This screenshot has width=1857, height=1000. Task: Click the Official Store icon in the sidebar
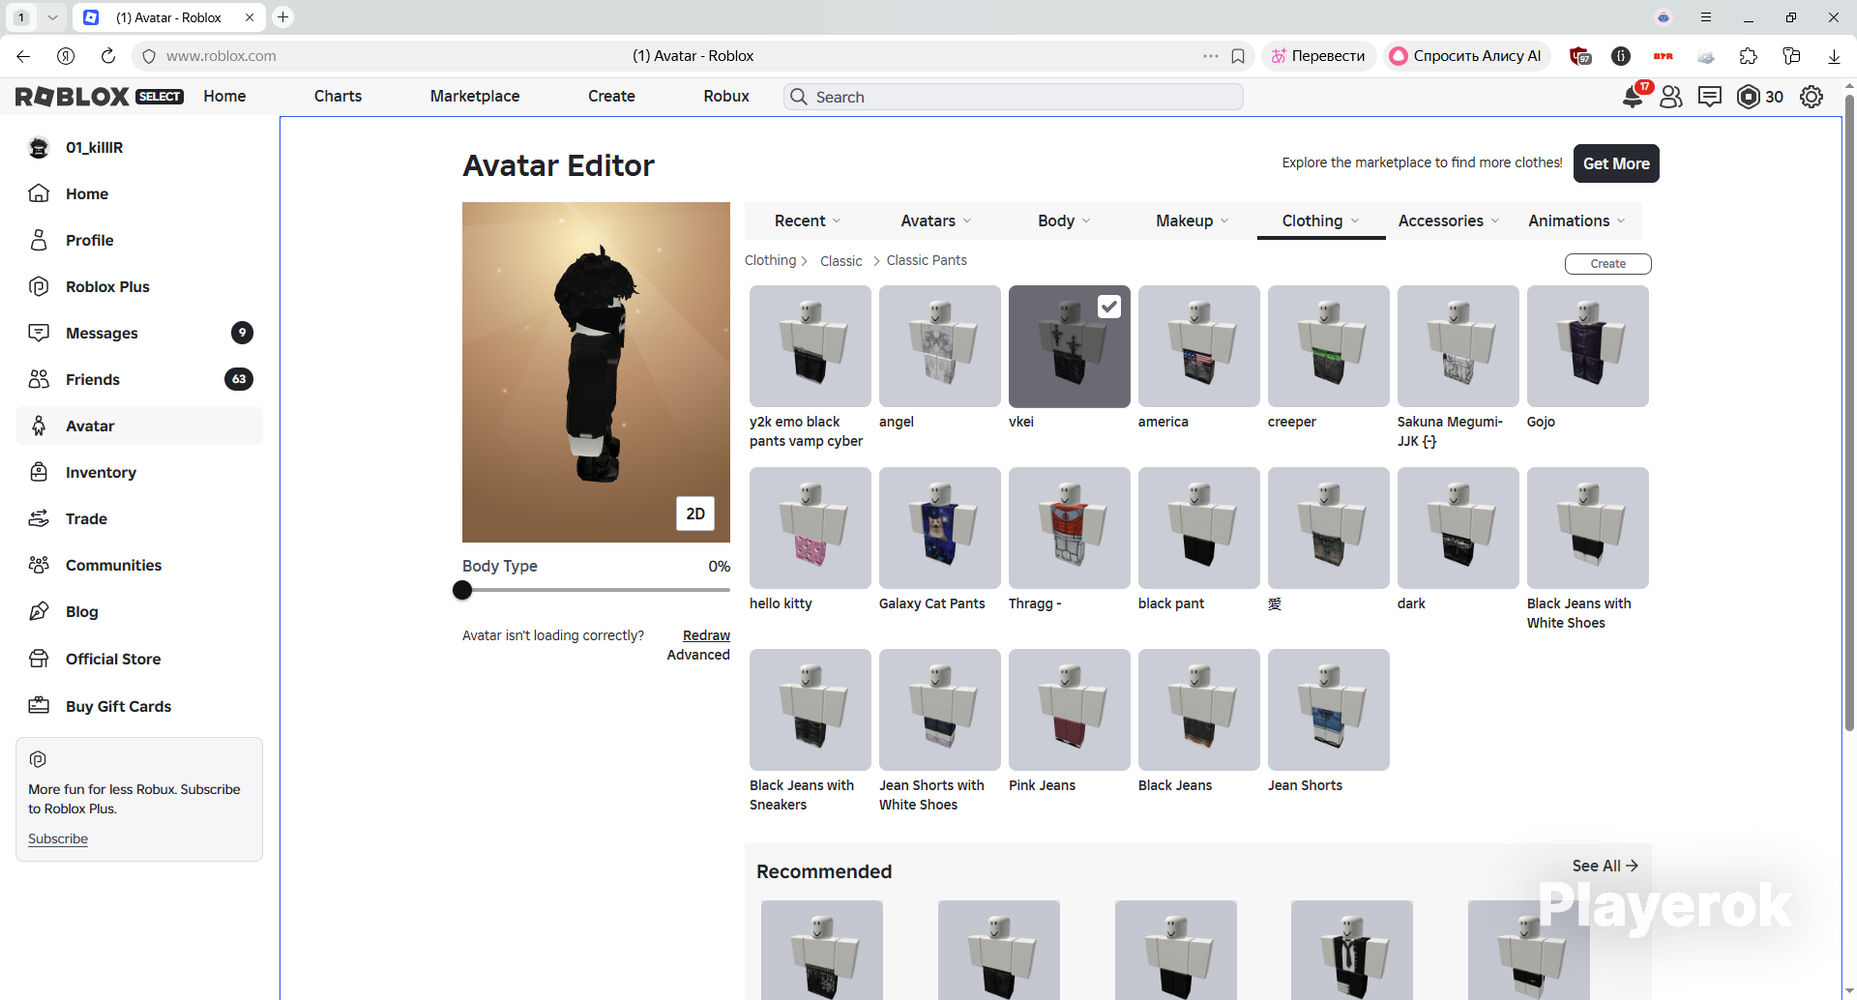39,659
